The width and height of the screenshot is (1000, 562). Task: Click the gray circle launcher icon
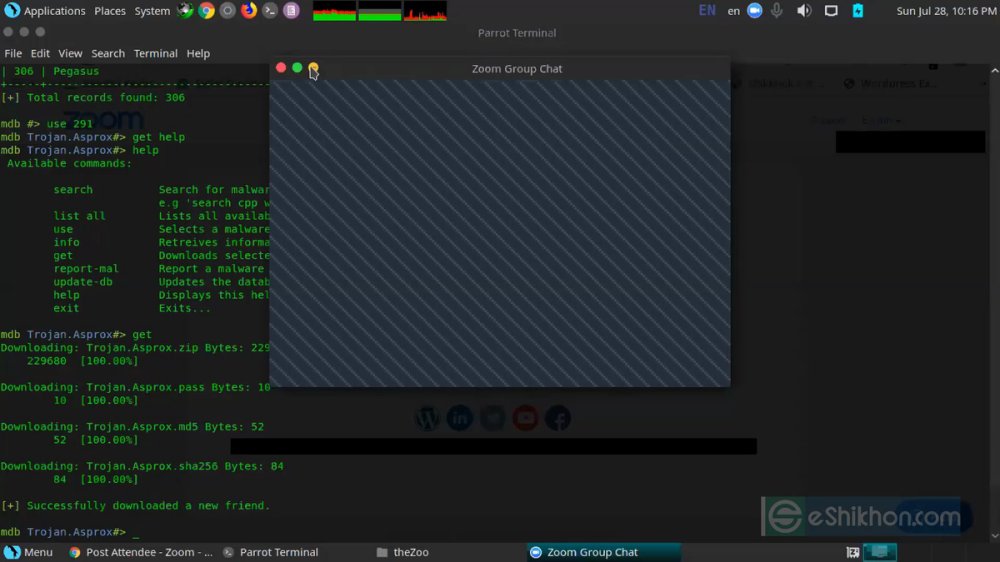click(x=228, y=11)
